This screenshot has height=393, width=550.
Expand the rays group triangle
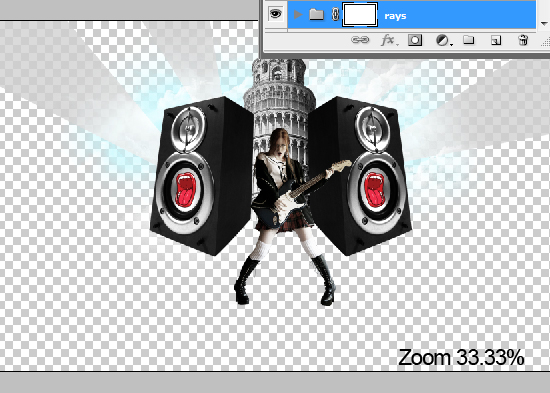click(x=298, y=15)
